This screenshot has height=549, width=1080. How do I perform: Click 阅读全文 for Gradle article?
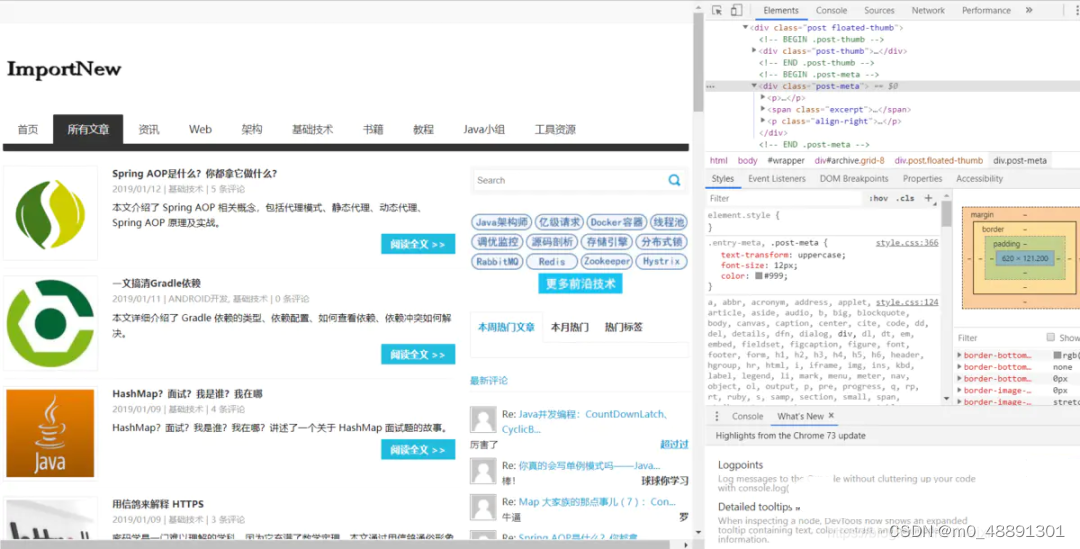[418, 354]
